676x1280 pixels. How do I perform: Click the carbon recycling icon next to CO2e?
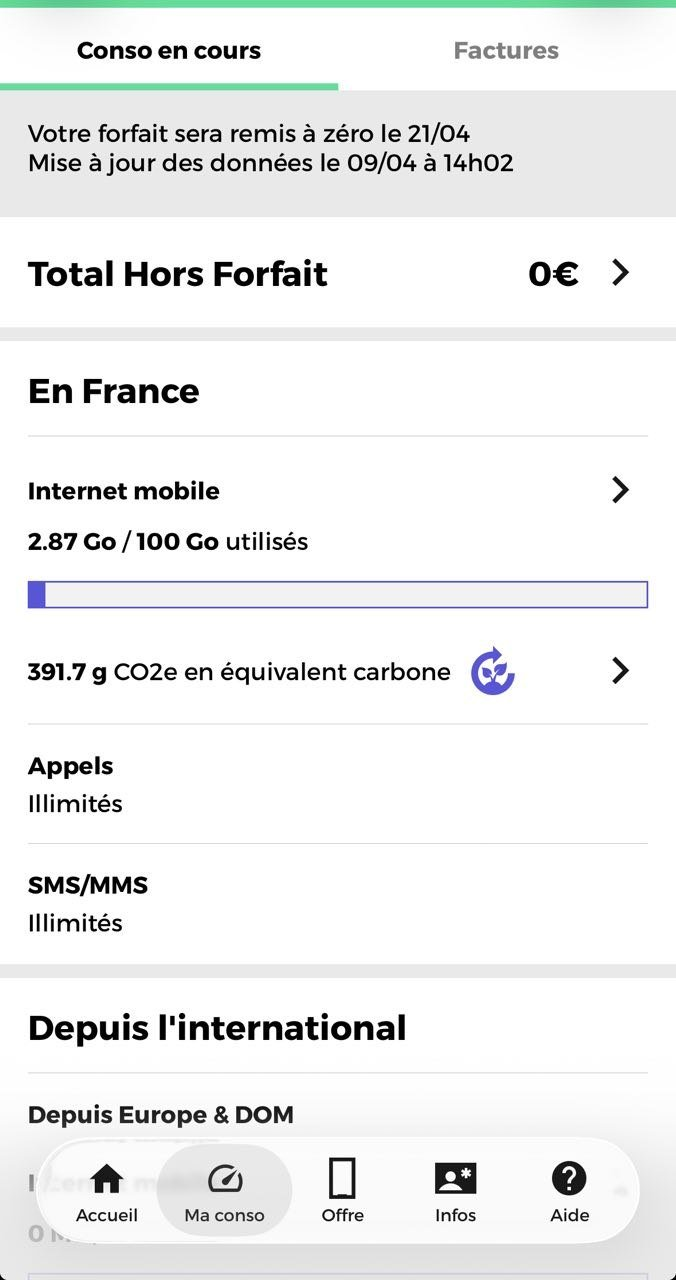[x=492, y=671]
